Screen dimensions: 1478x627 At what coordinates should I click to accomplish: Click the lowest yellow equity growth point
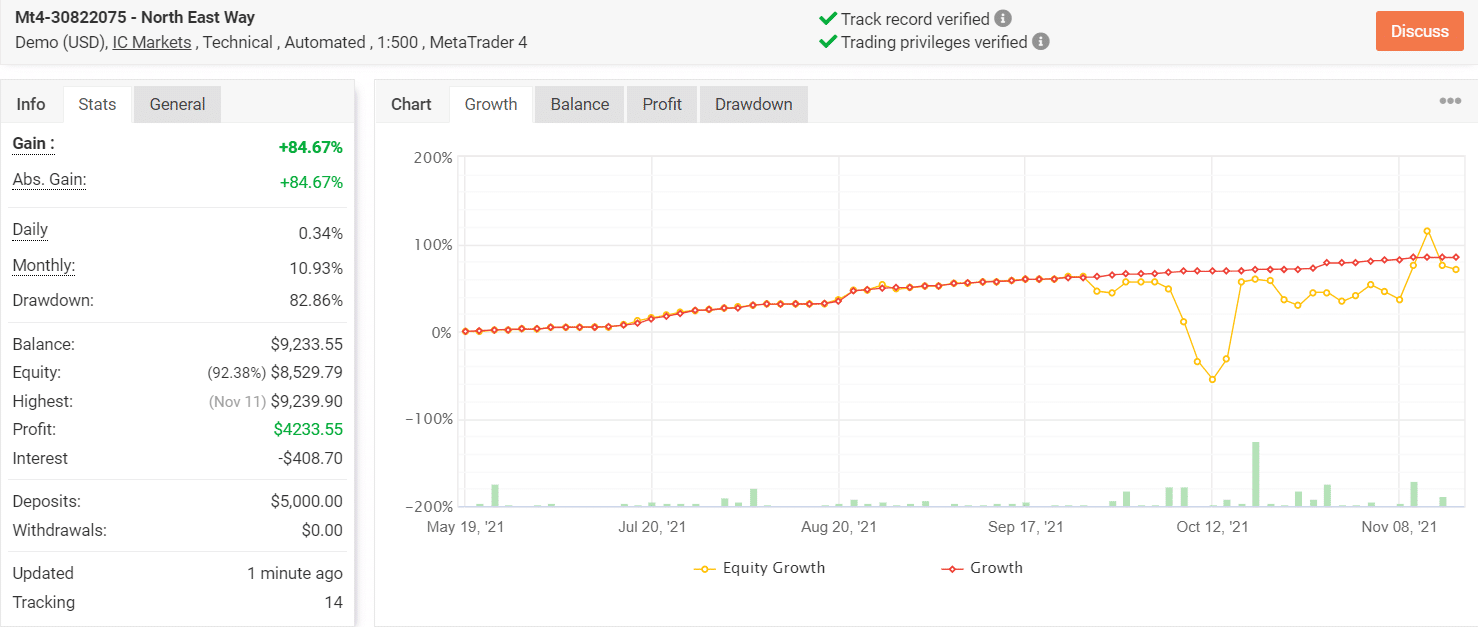pos(1212,380)
